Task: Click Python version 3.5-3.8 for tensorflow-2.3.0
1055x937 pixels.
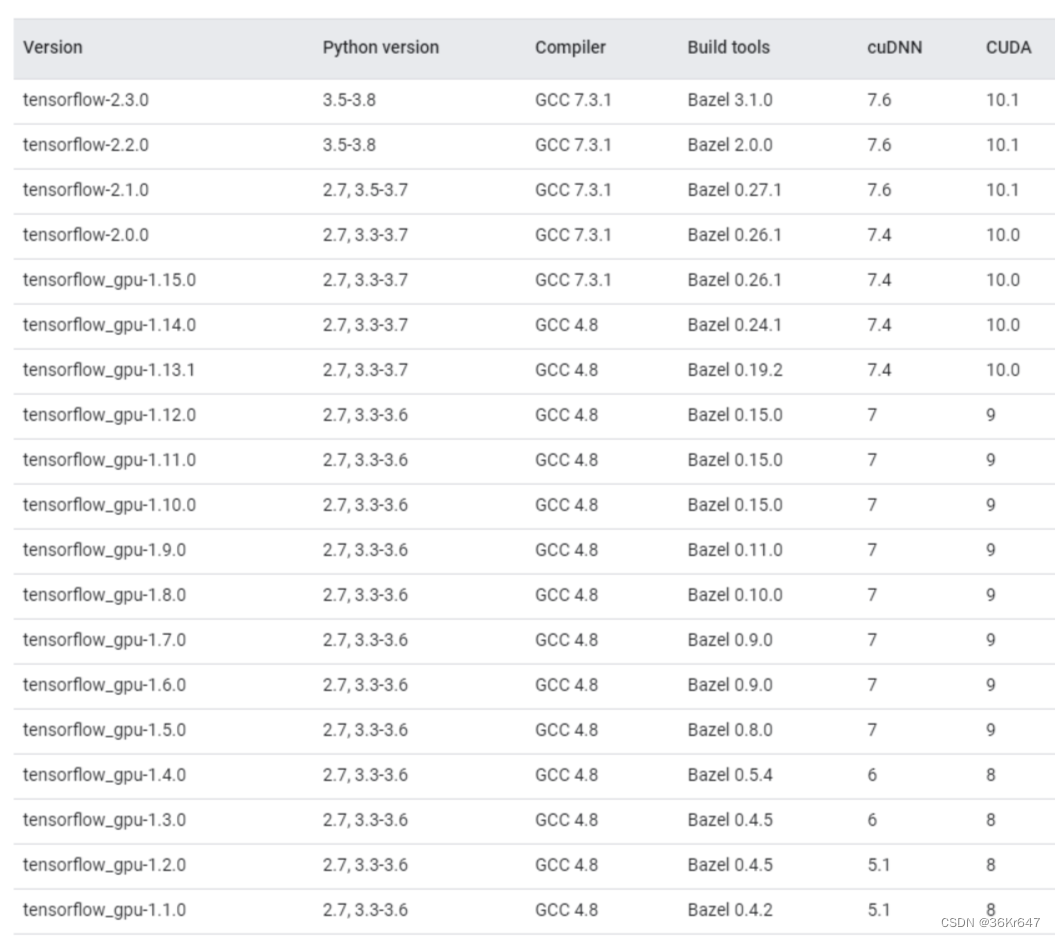Action: (349, 100)
